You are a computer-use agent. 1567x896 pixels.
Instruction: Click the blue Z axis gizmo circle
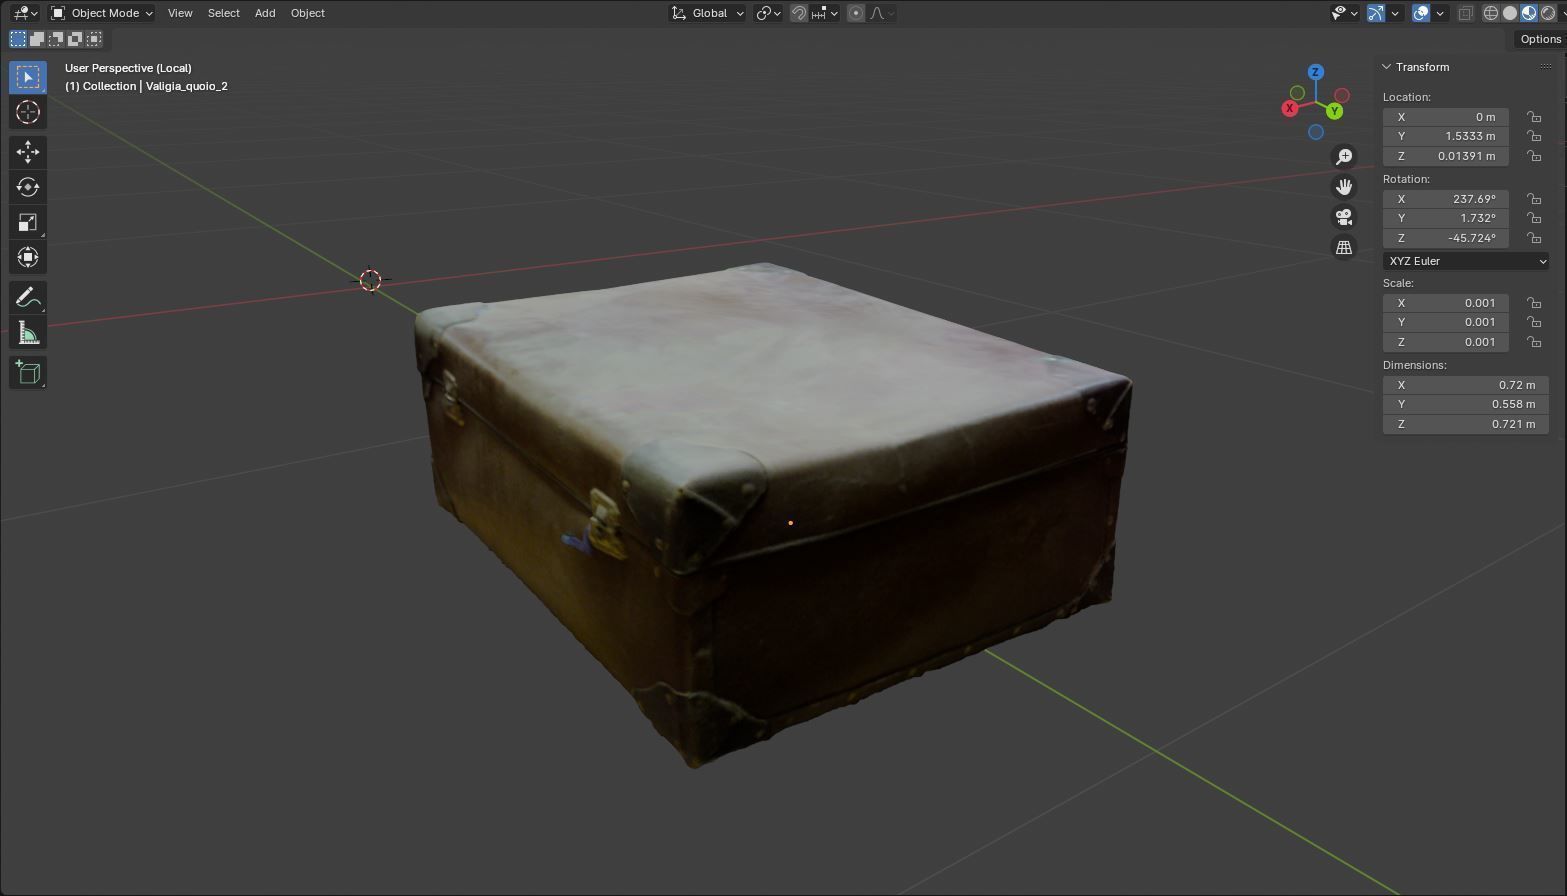point(1316,72)
